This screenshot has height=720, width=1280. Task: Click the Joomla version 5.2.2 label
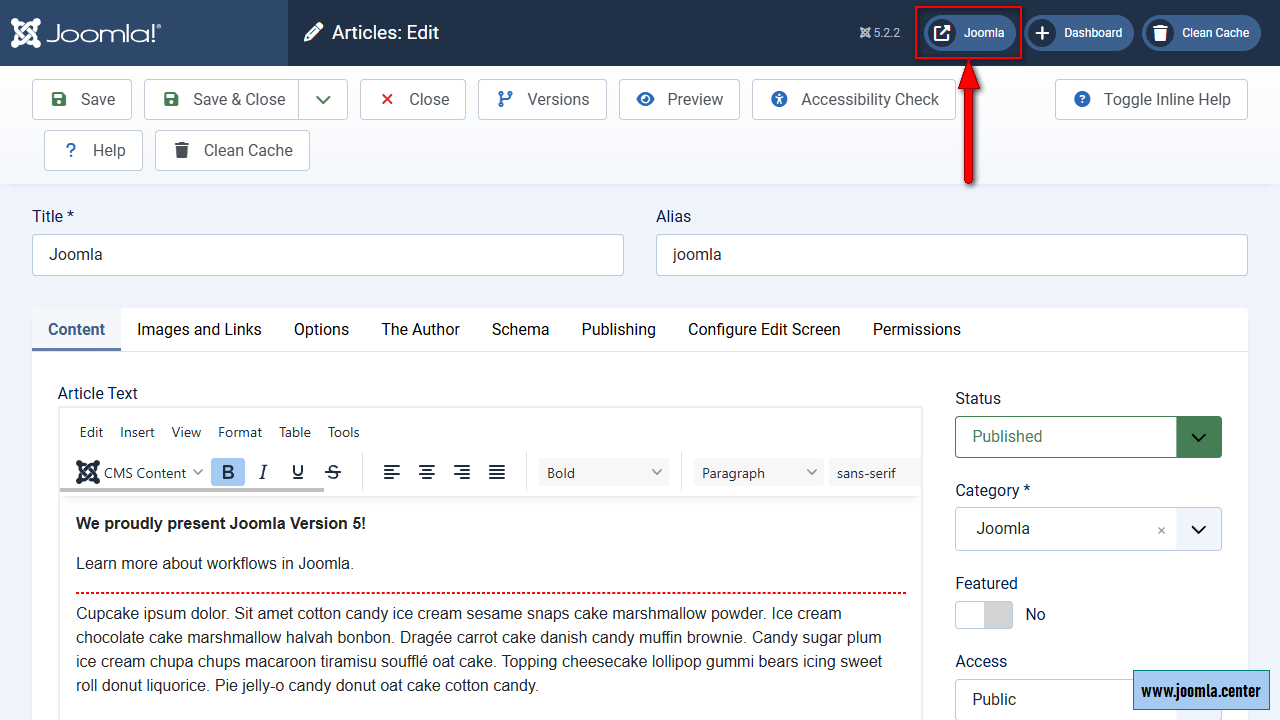(x=880, y=33)
